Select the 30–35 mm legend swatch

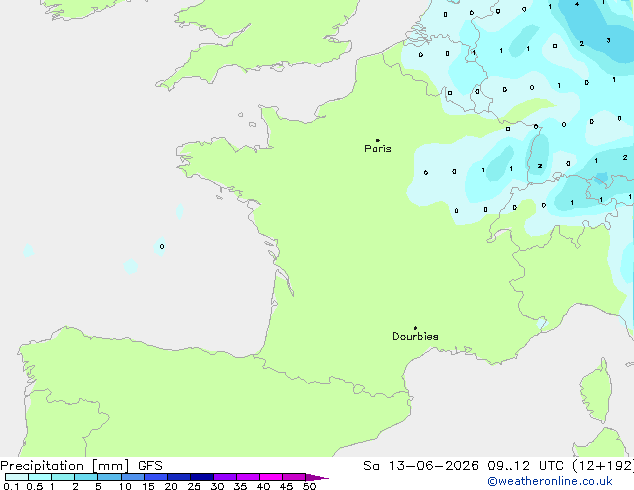pos(224,477)
